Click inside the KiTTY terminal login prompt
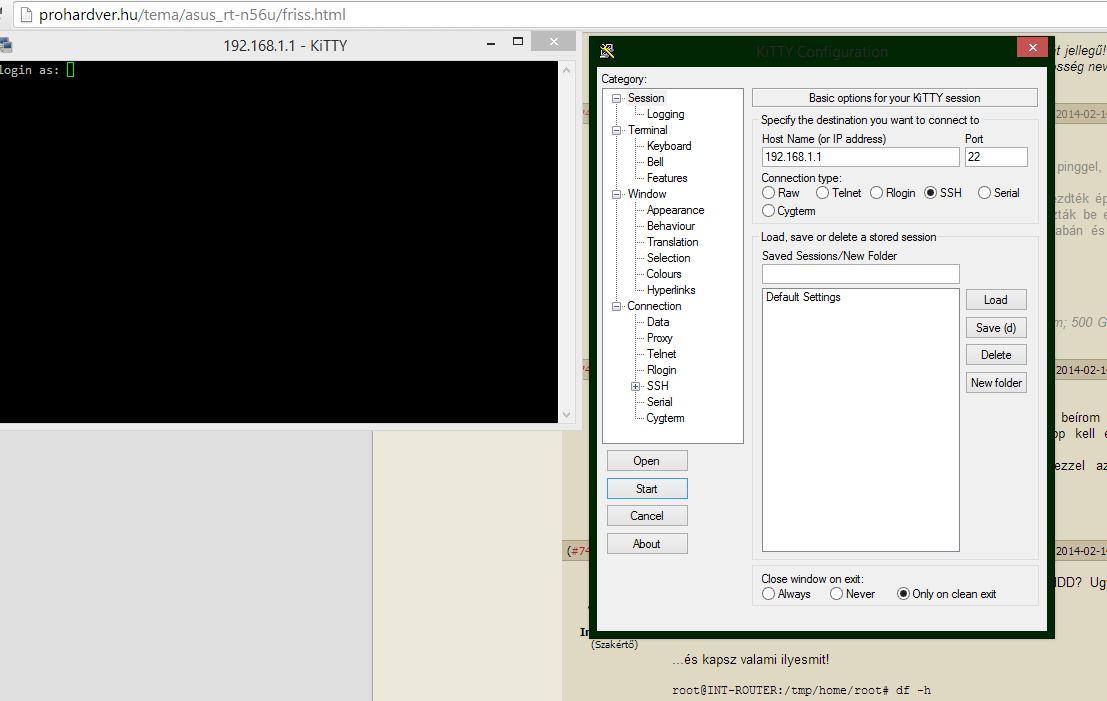Viewport: 1107px width, 701px height. coord(70,70)
